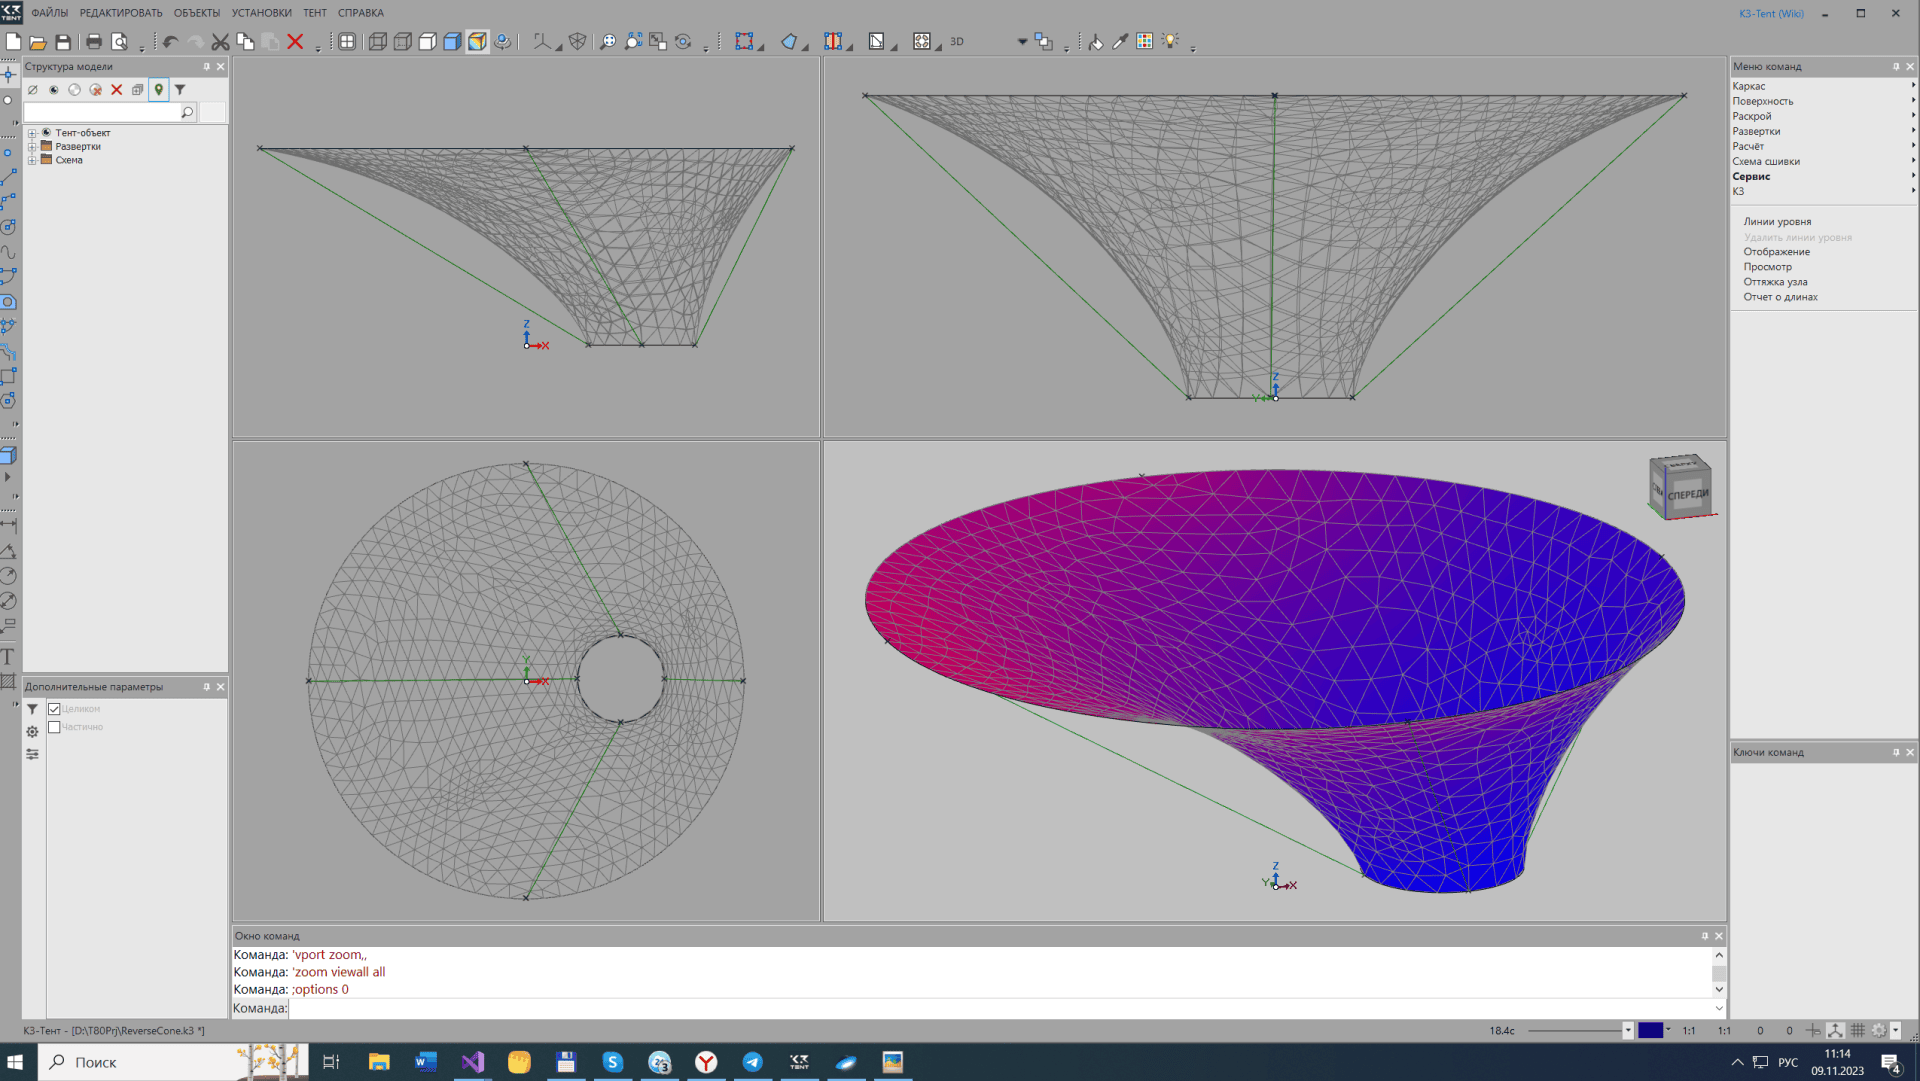Toggle the Целиком checkbox
The image size is (1920, 1081).
55,709
